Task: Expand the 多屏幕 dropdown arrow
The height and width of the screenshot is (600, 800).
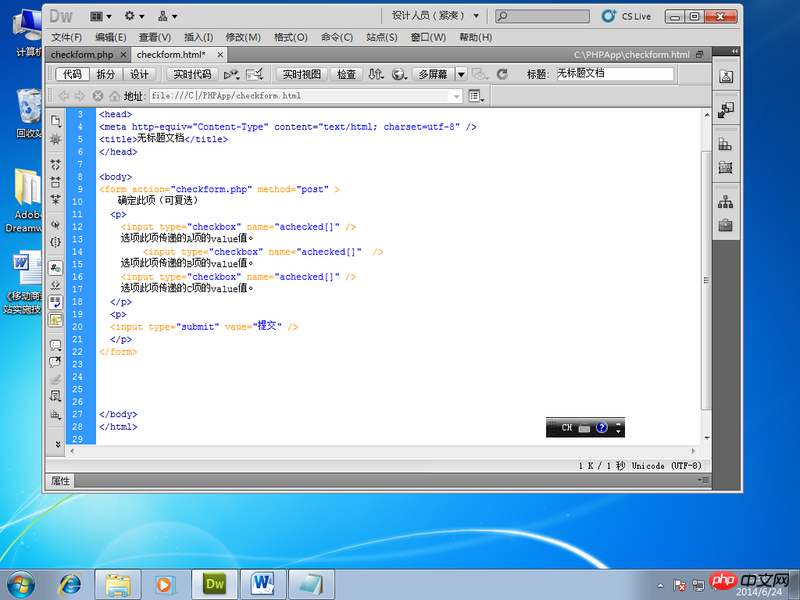Action: tap(461, 74)
